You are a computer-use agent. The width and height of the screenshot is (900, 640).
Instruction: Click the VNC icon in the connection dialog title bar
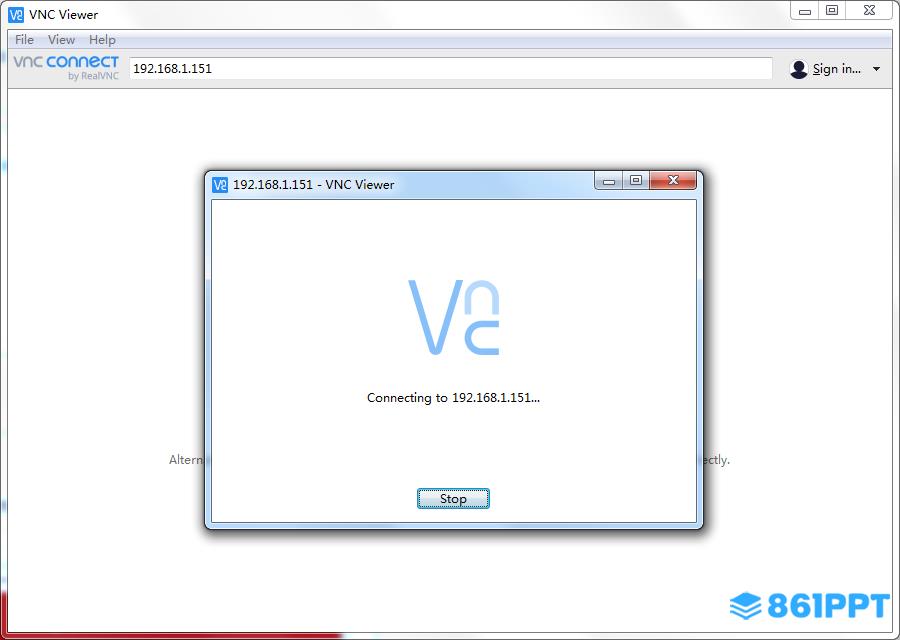tap(220, 185)
